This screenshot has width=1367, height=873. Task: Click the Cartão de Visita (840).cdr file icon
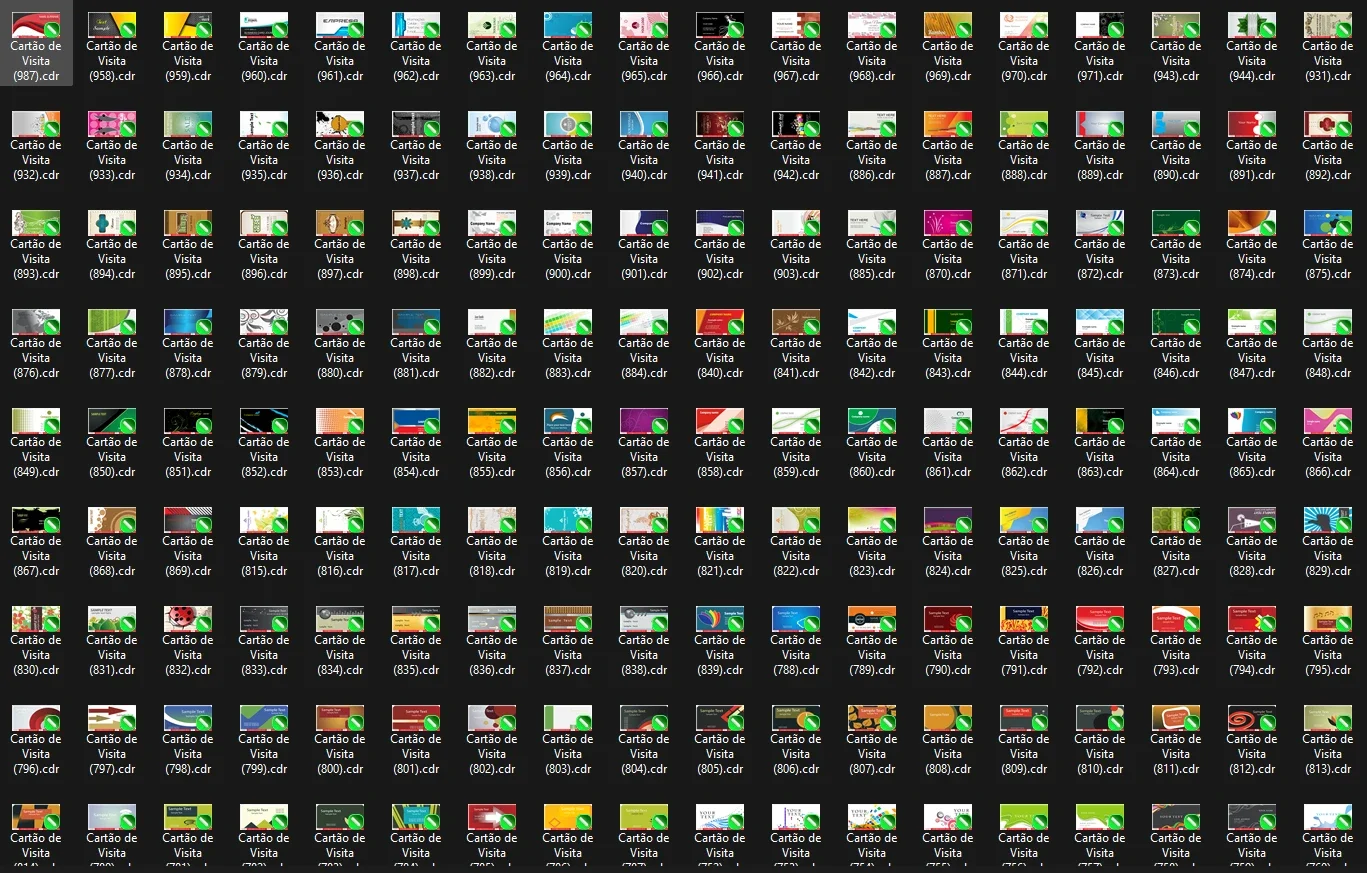[x=720, y=322]
